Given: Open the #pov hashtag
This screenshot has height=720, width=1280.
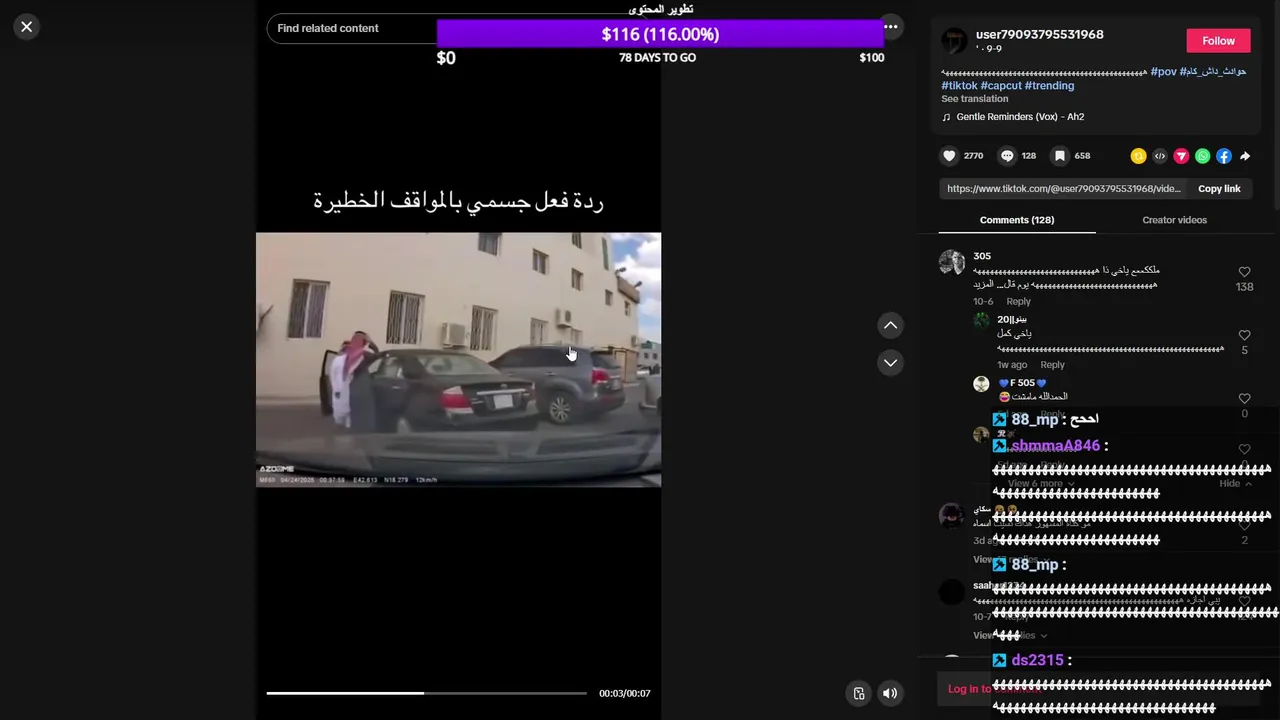Looking at the screenshot, I should click(1163, 72).
